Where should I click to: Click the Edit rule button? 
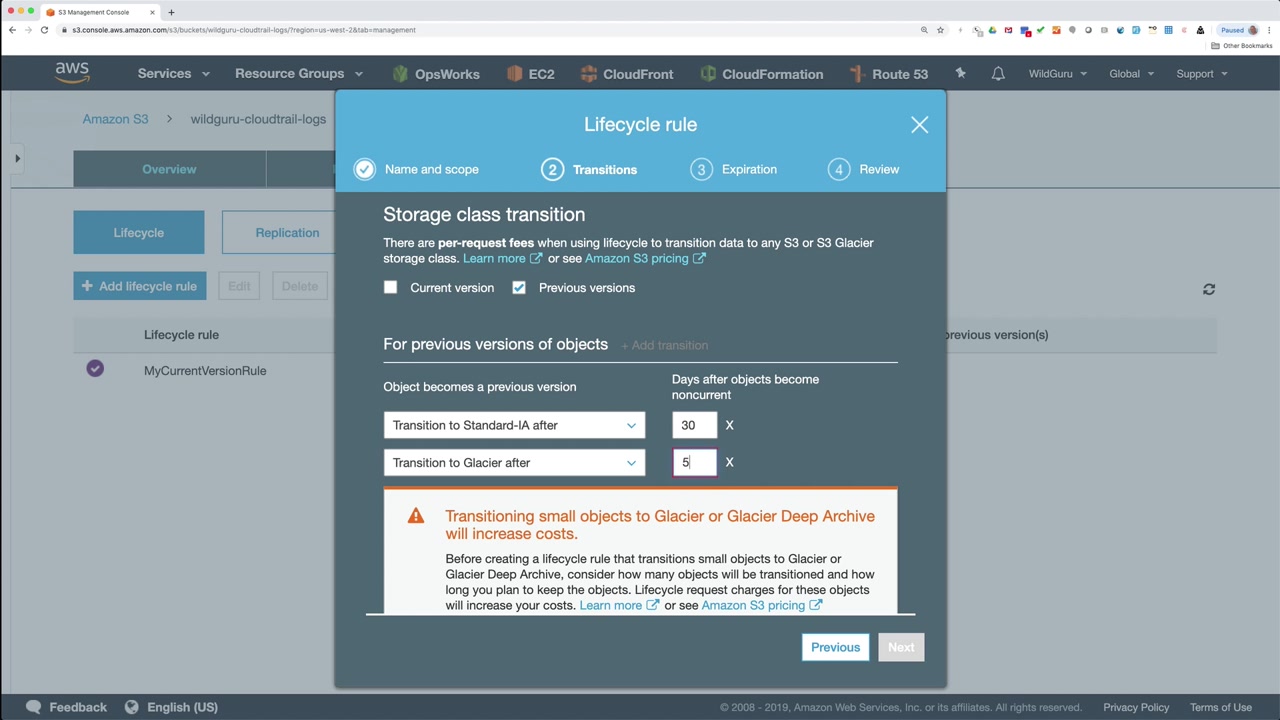click(239, 286)
